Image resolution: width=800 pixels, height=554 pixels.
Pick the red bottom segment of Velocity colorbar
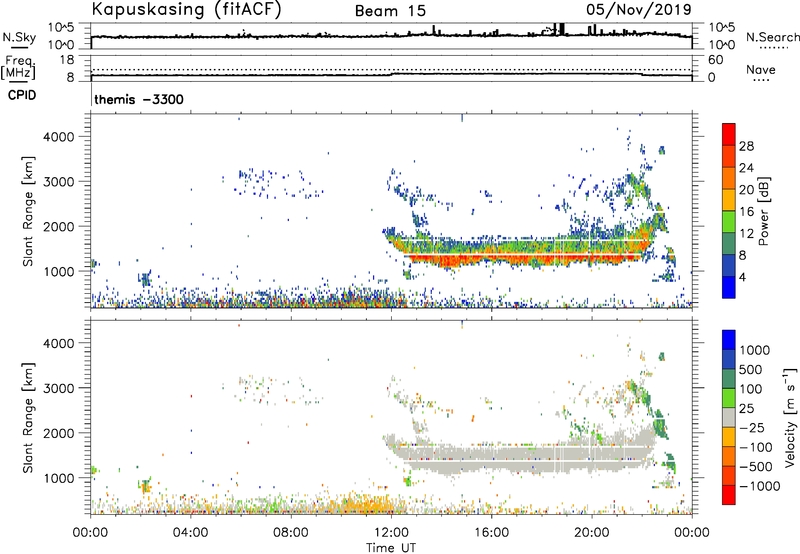pos(729,495)
